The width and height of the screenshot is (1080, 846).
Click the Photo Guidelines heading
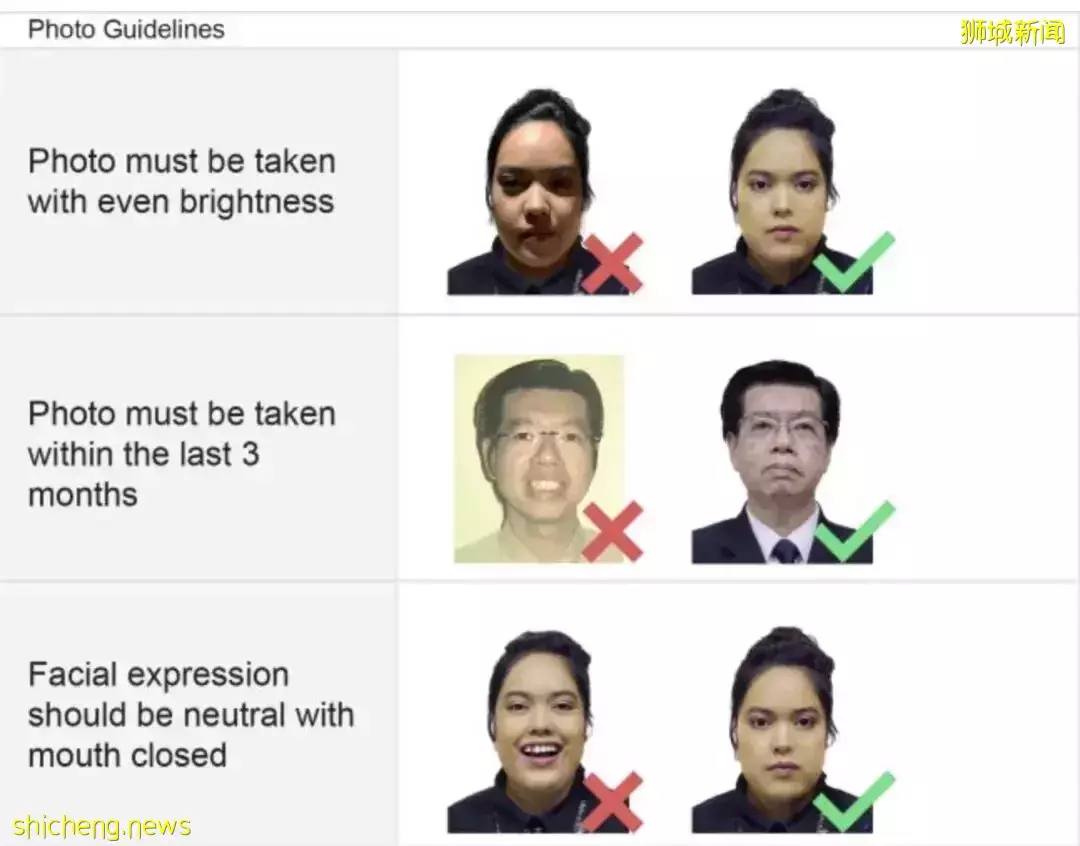126,29
